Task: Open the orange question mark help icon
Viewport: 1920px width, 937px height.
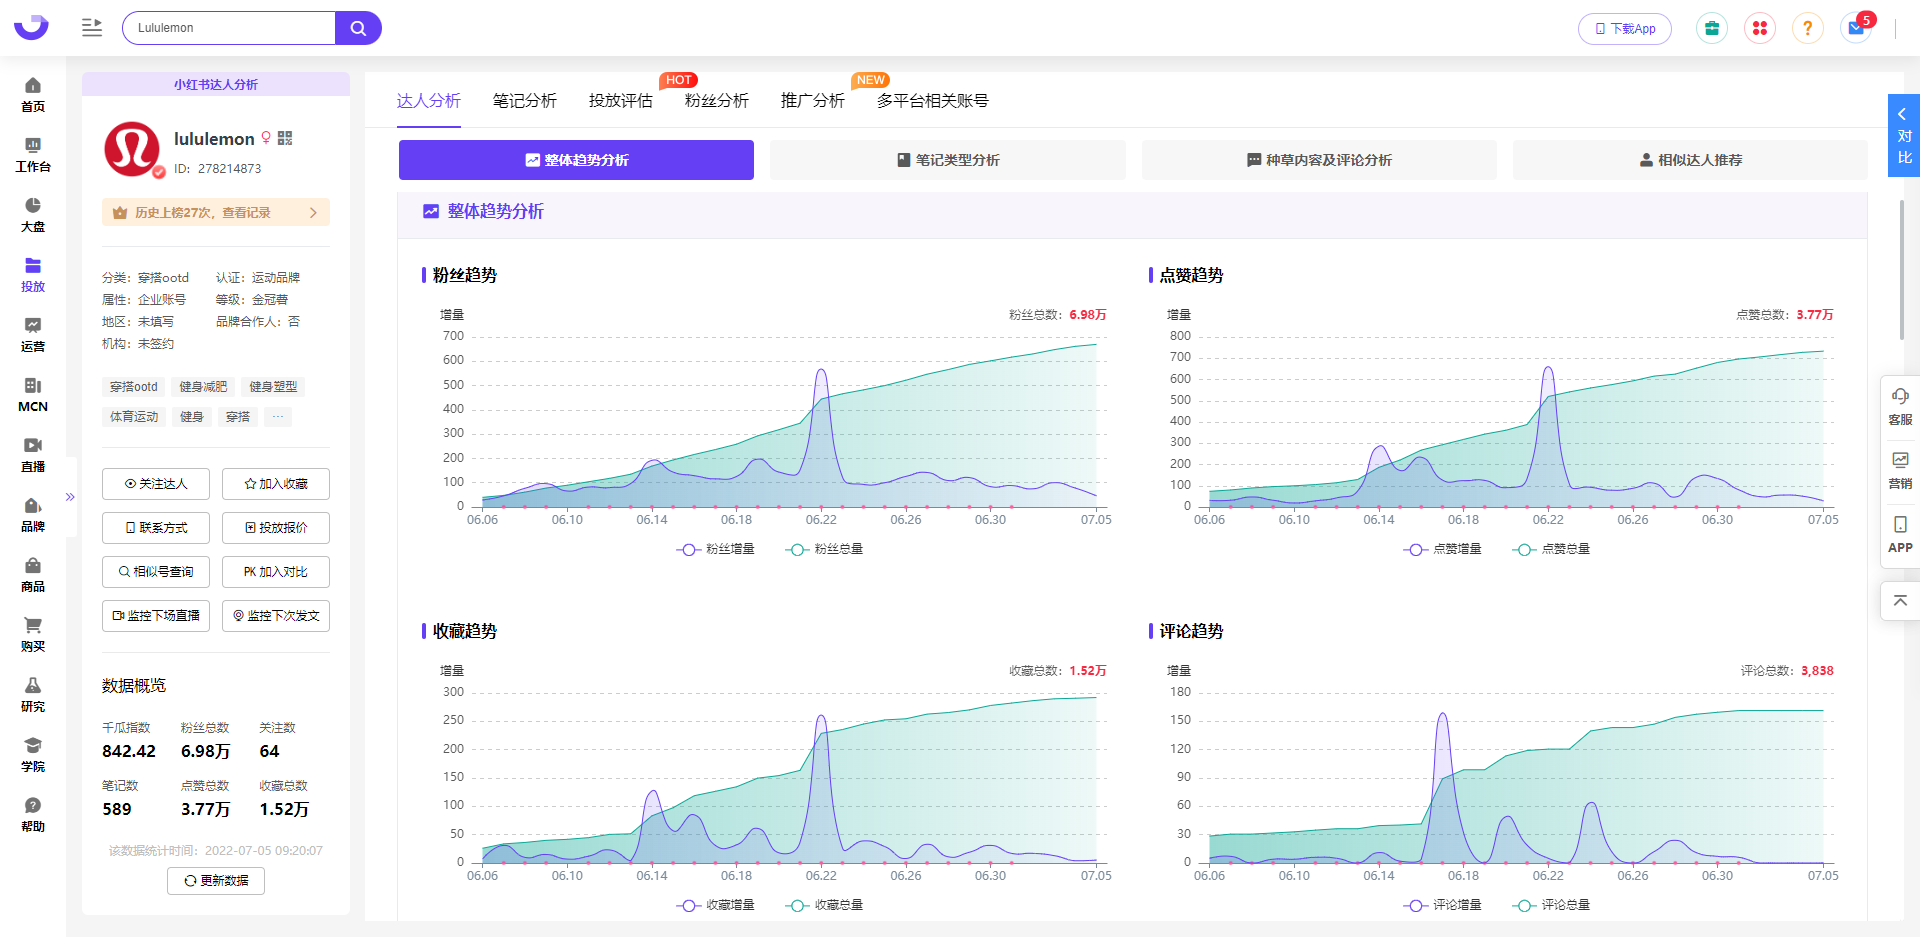Action: (x=1807, y=28)
